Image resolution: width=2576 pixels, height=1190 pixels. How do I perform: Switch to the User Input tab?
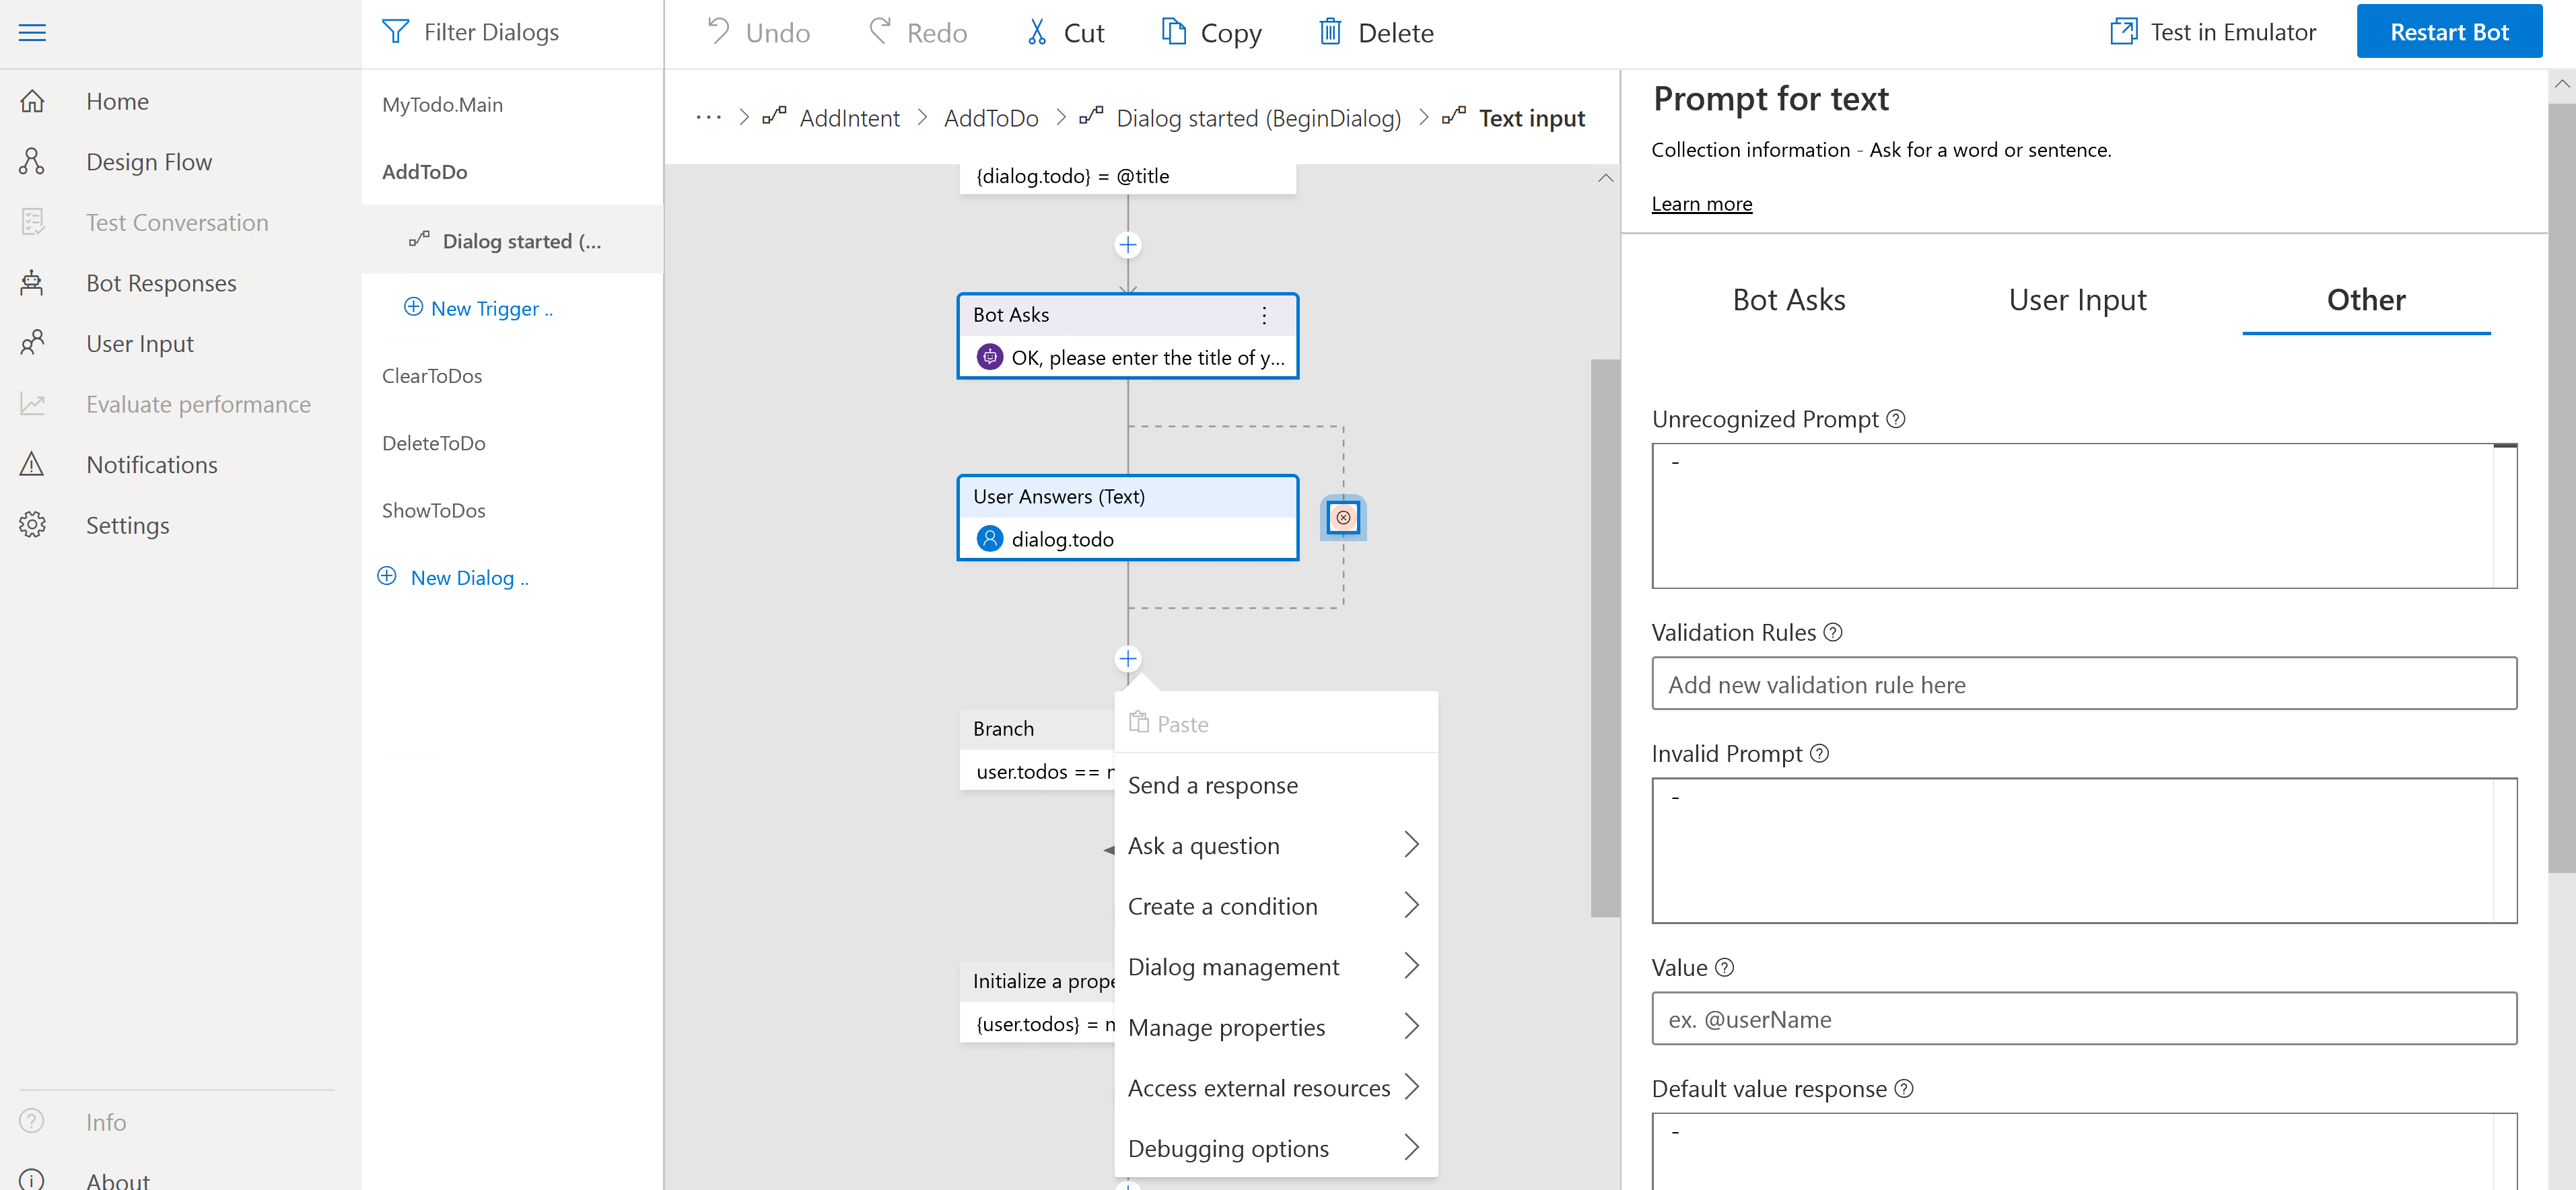[x=2077, y=300]
